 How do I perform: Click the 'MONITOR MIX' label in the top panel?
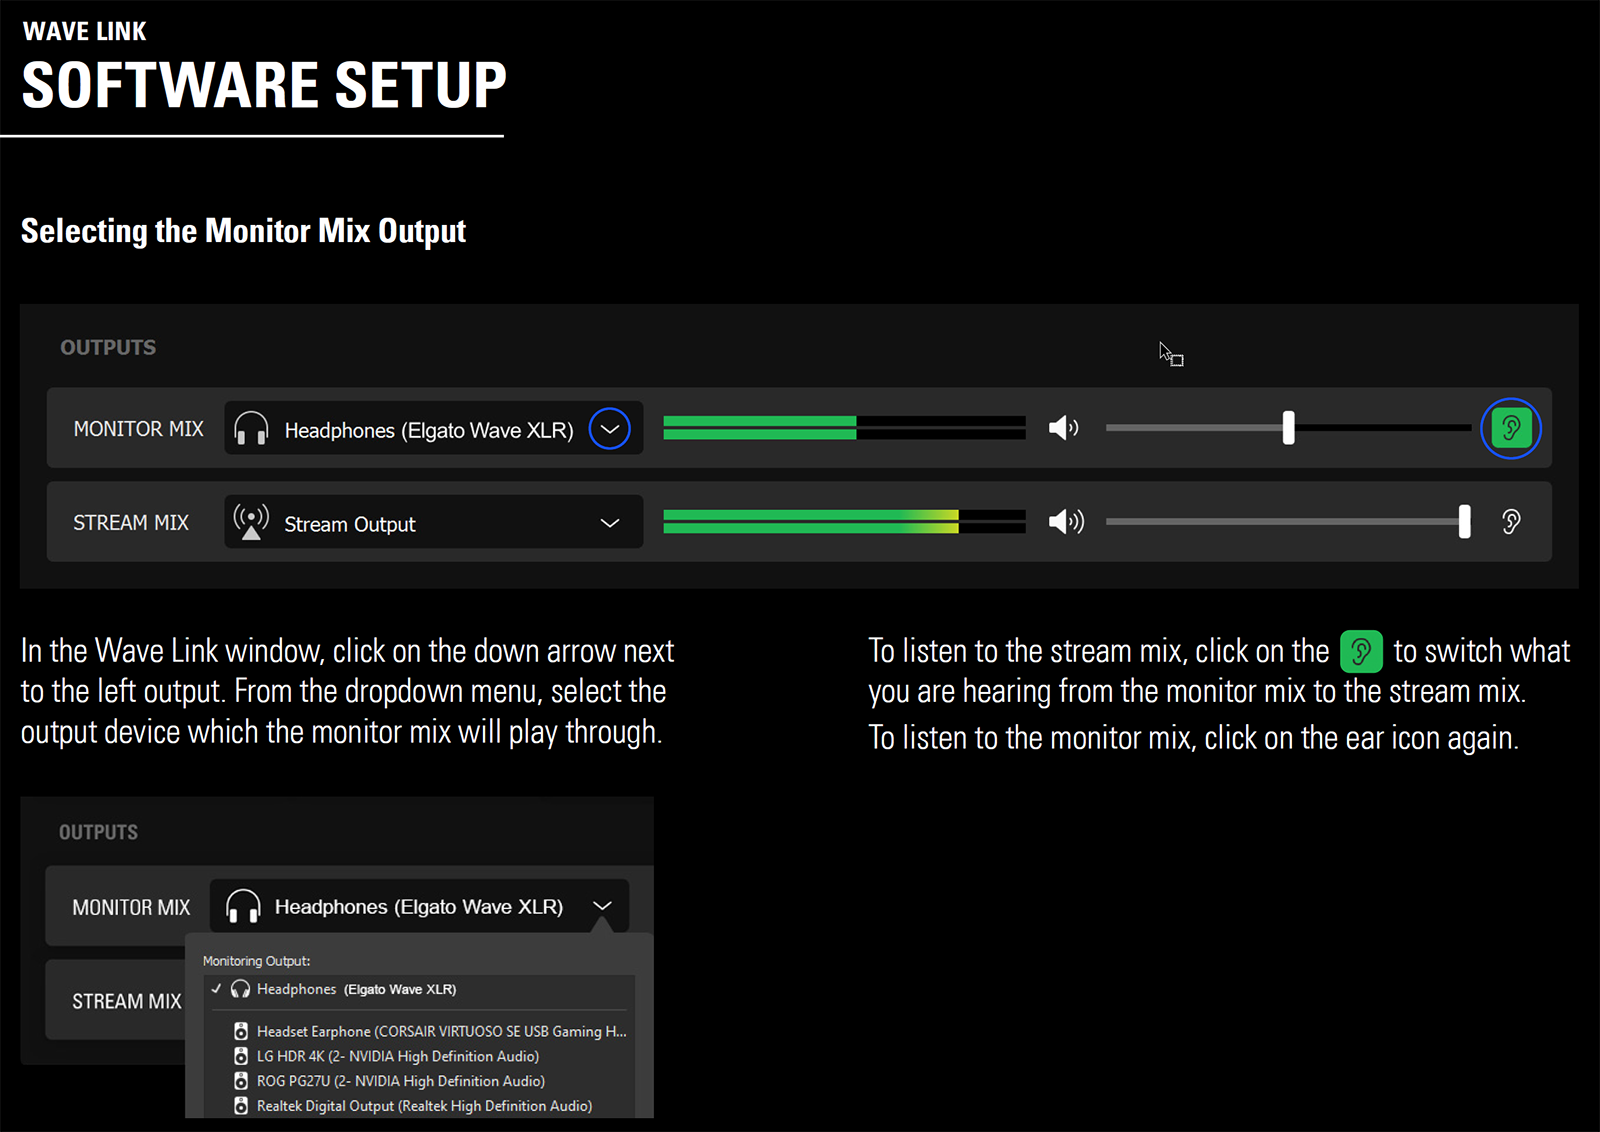[x=139, y=429]
